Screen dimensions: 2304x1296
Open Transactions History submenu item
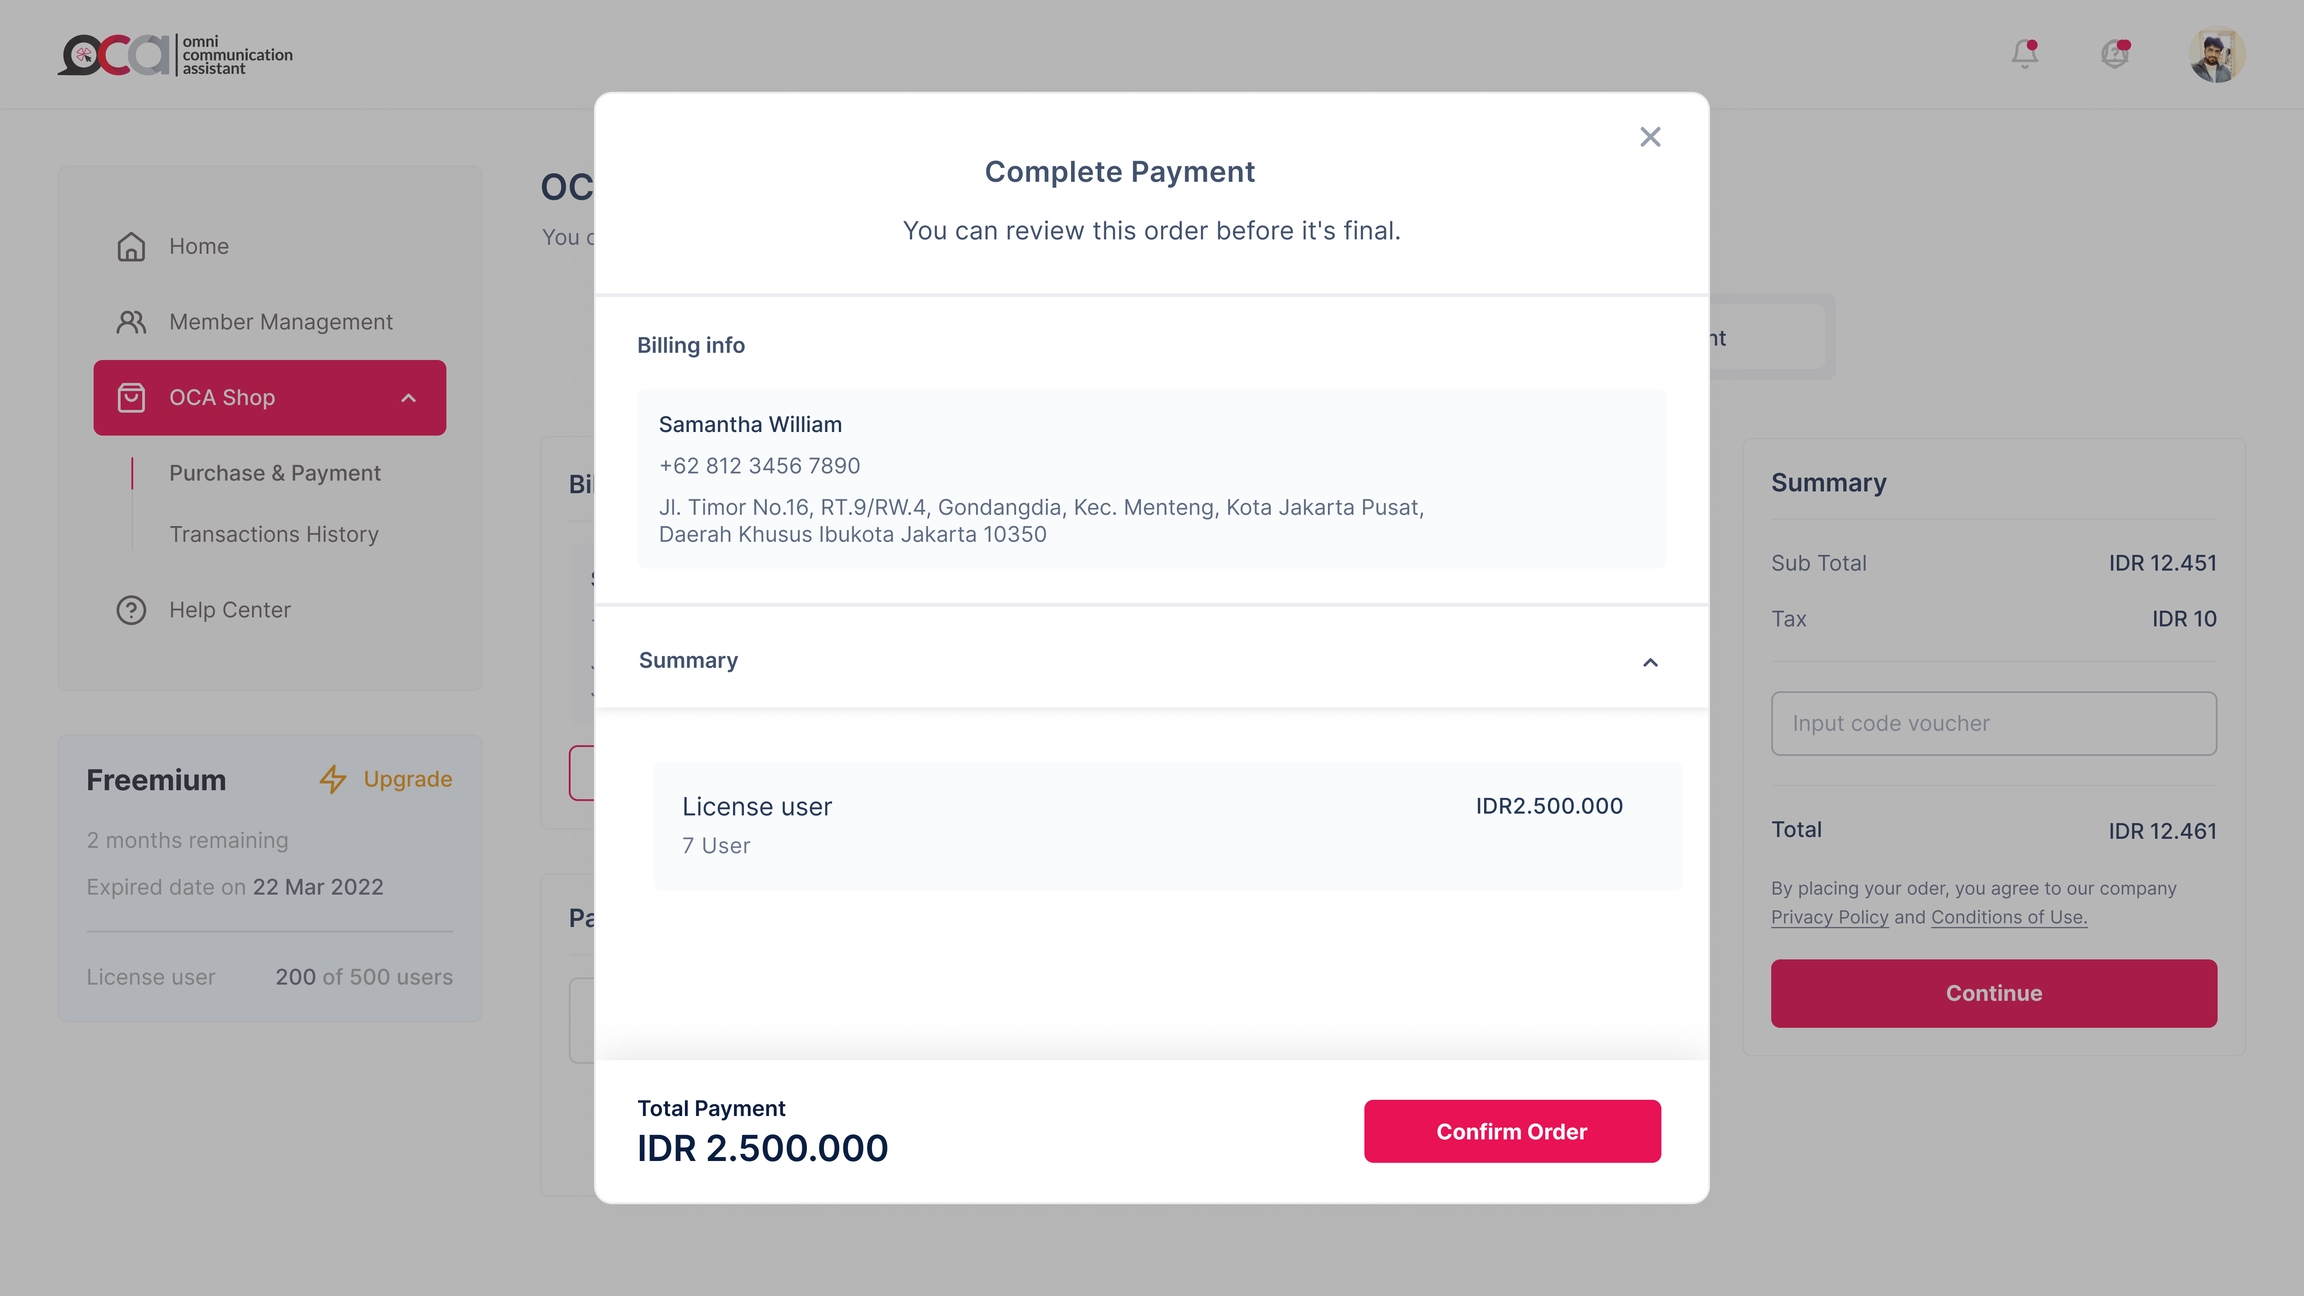coord(274,534)
